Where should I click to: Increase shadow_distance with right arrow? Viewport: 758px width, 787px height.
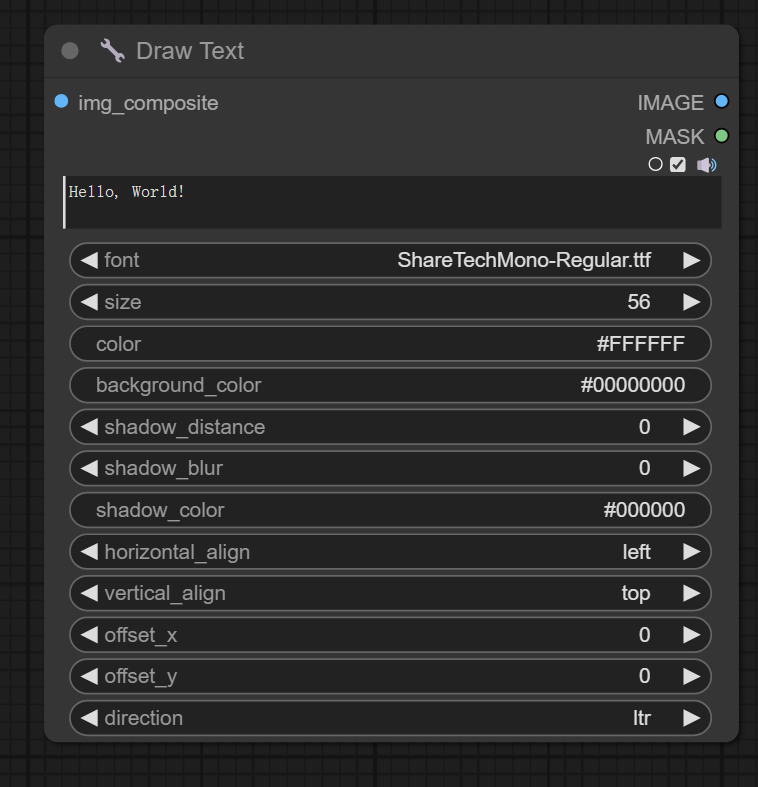pos(691,427)
